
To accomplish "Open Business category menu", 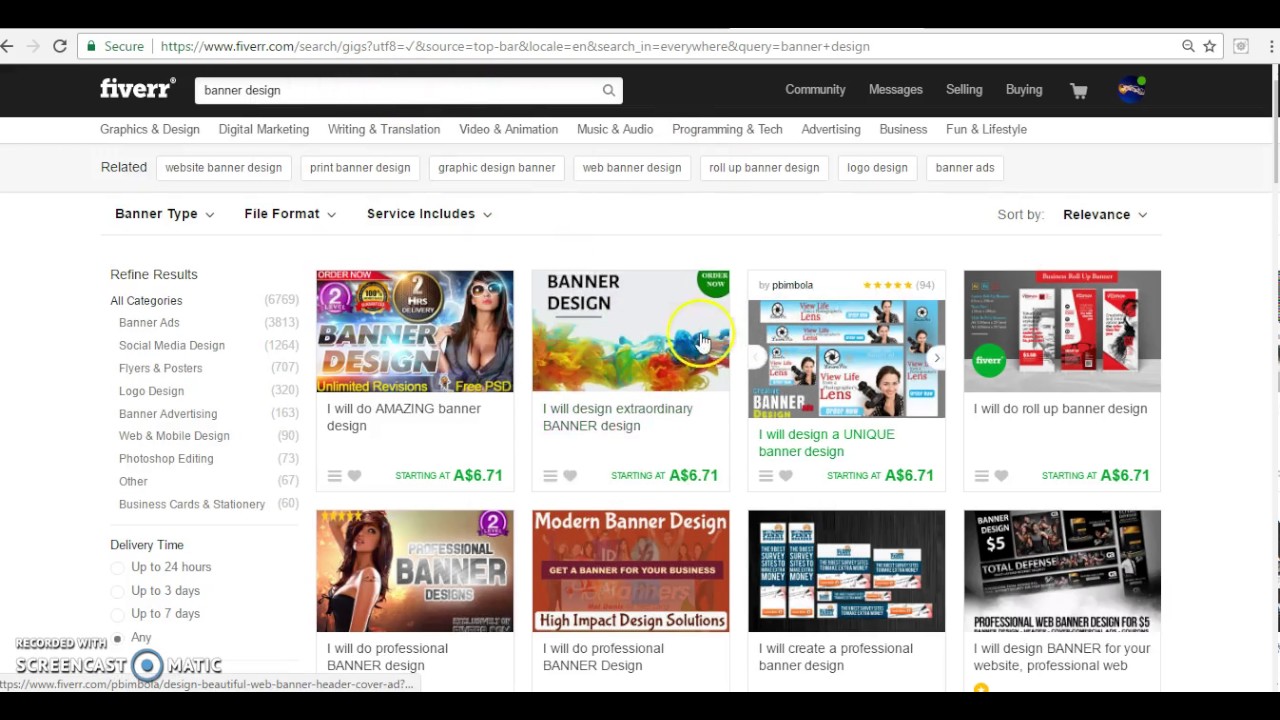I will tap(903, 129).
